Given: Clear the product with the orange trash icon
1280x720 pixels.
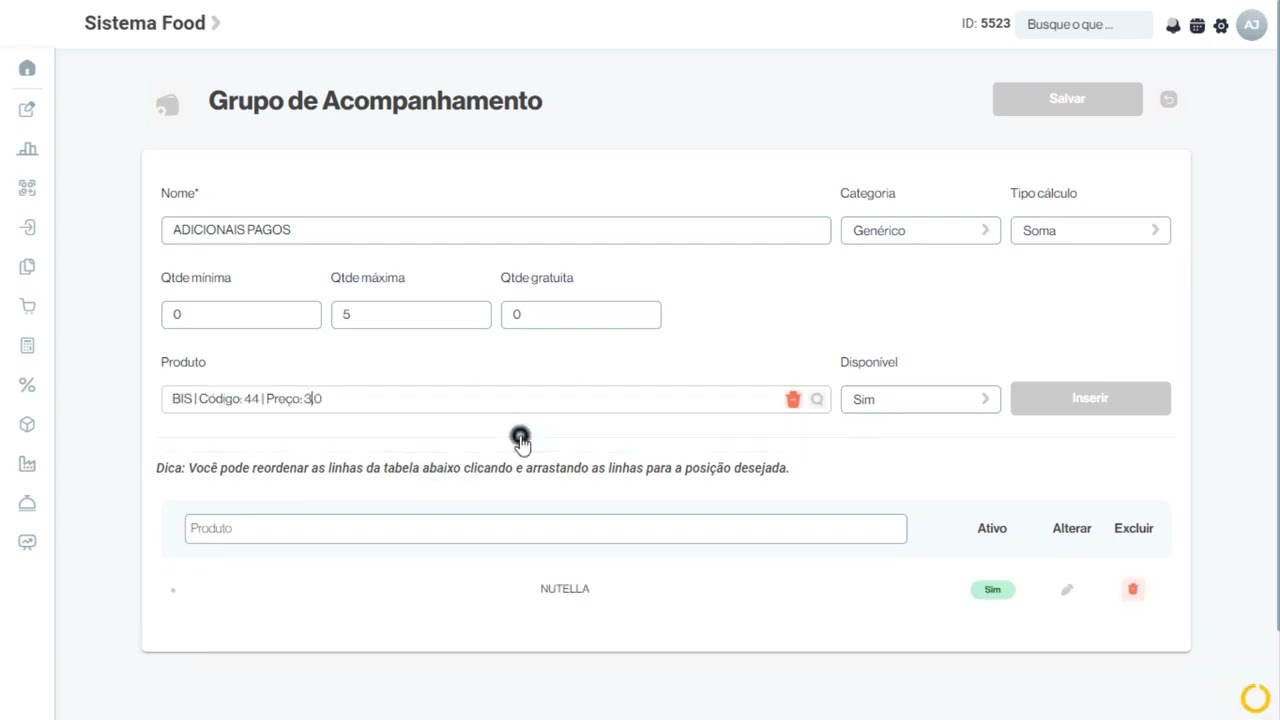Looking at the screenshot, I should tap(793, 399).
